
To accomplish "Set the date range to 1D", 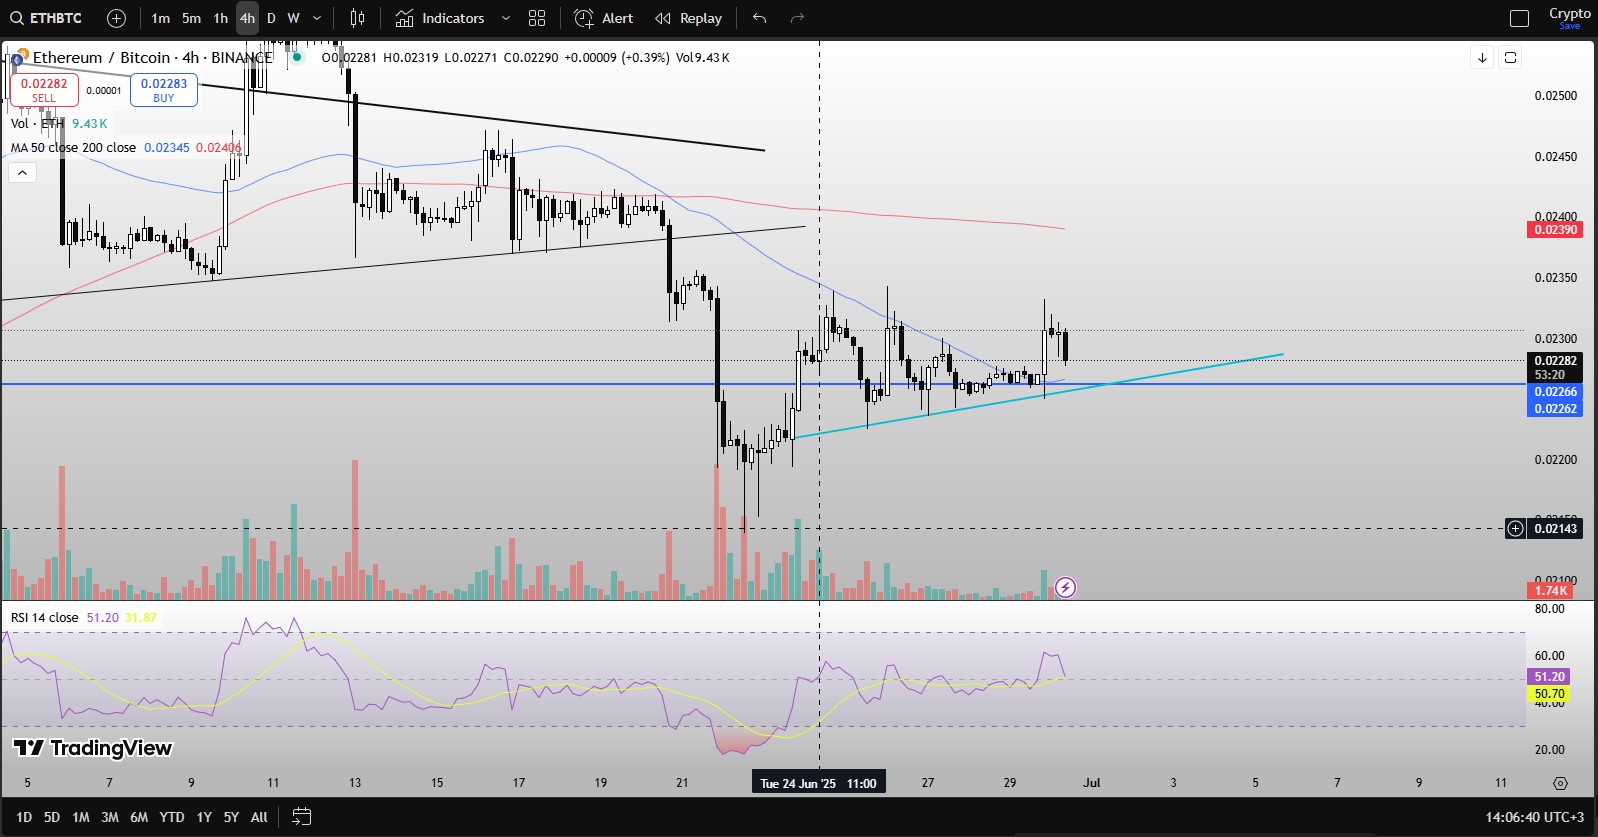I will (x=24, y=817).
